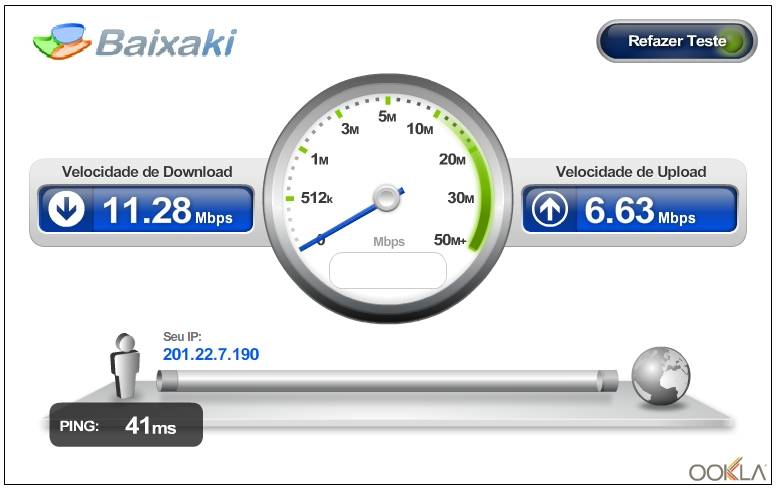Image resolution: width=776 pixels, height=488 pixels.
Task: Click the Velocidade de Upload label
Action: click(631, 172)
